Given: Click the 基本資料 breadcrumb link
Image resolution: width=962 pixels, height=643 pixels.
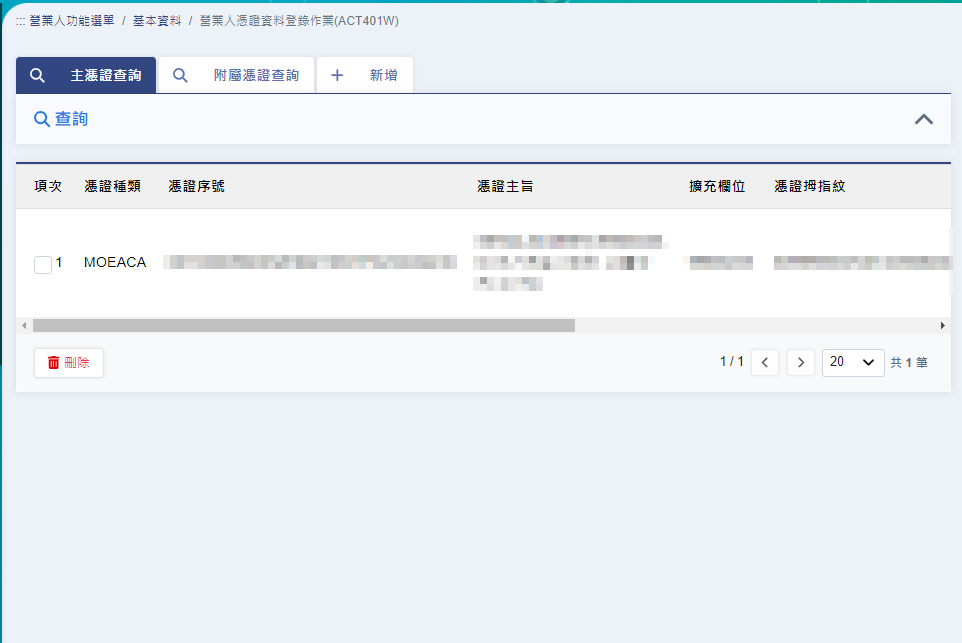Looking at the screenshot, I should [x=157, y=21].
